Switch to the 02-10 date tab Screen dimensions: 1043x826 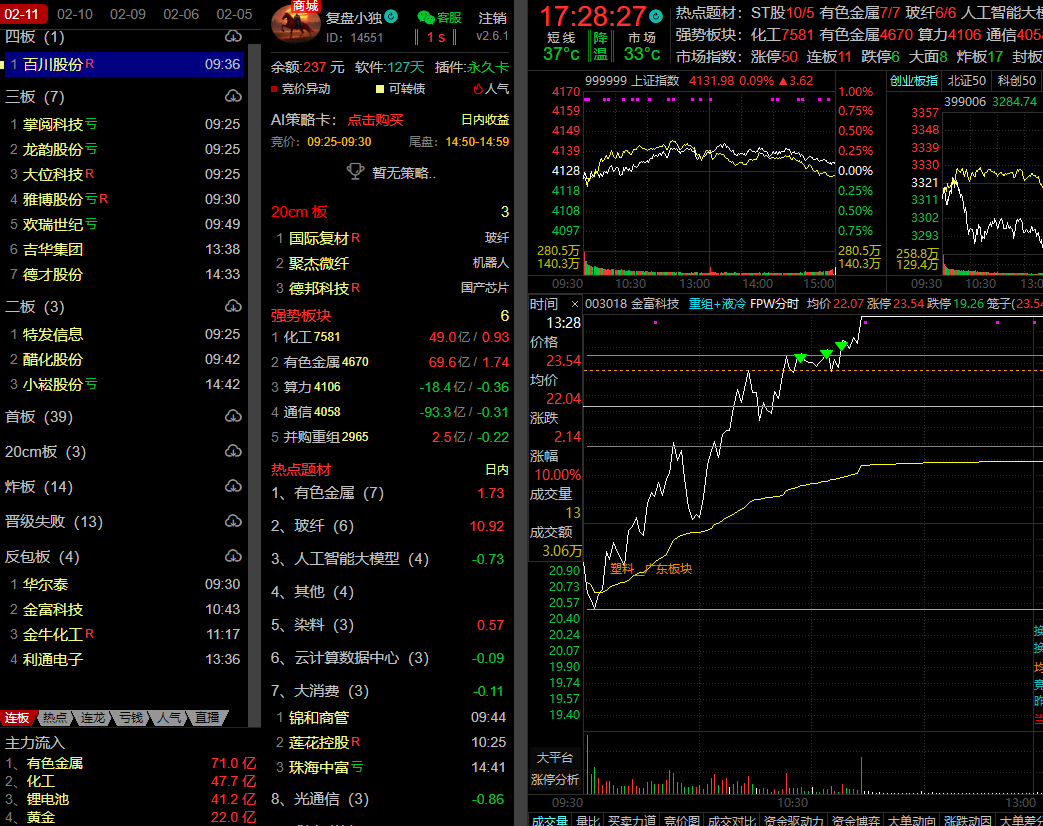75,14
